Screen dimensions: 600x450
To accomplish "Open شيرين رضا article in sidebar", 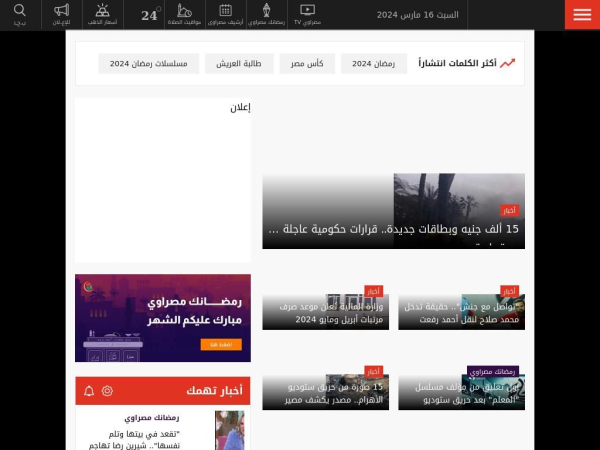I will tap(134, 440).
